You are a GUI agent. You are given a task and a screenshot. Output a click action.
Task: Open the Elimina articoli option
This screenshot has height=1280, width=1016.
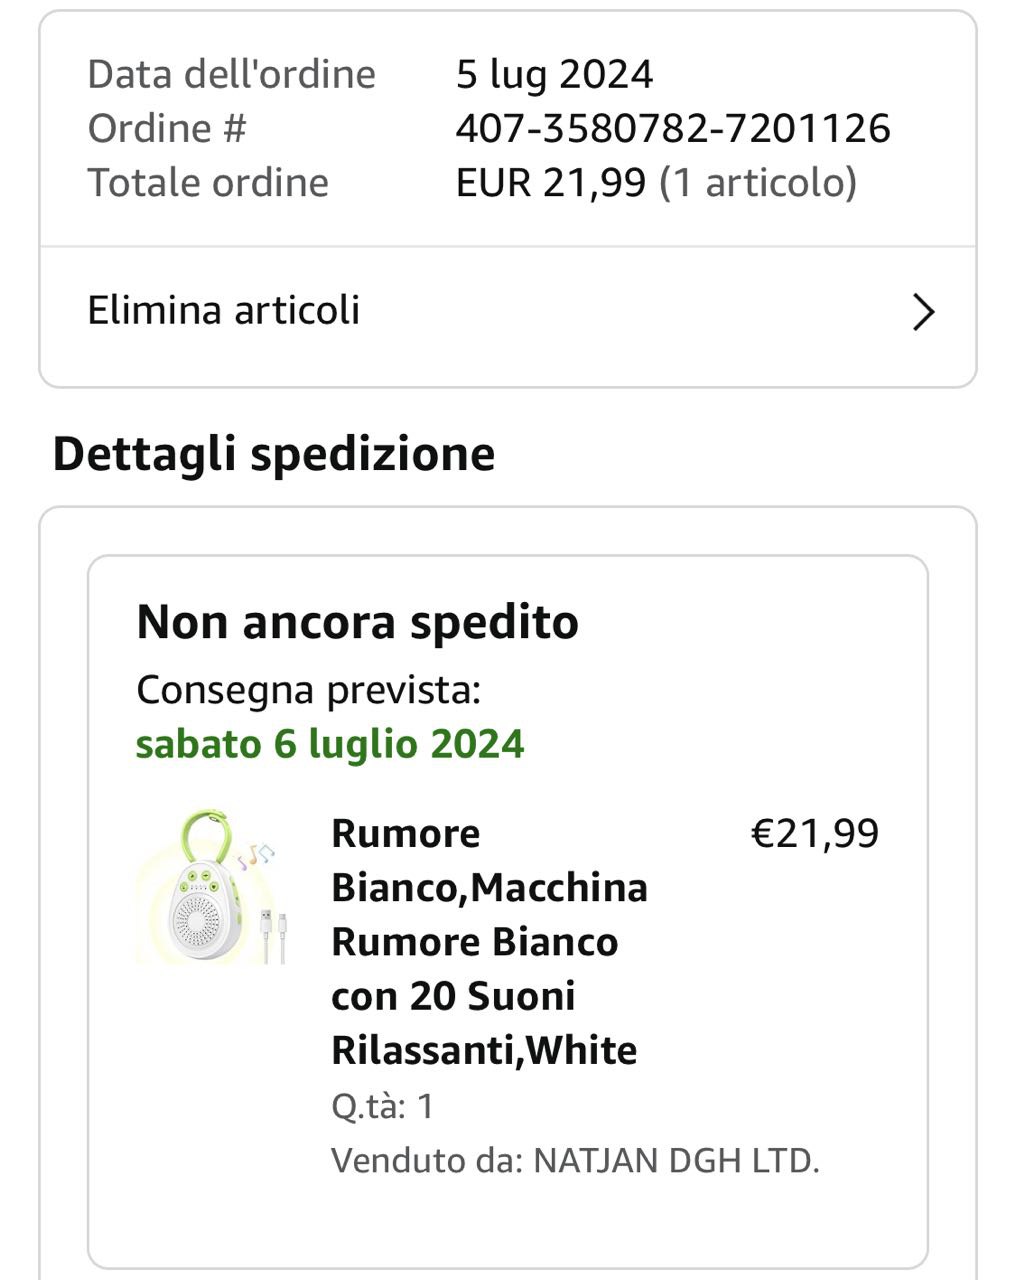coord(224,311)
